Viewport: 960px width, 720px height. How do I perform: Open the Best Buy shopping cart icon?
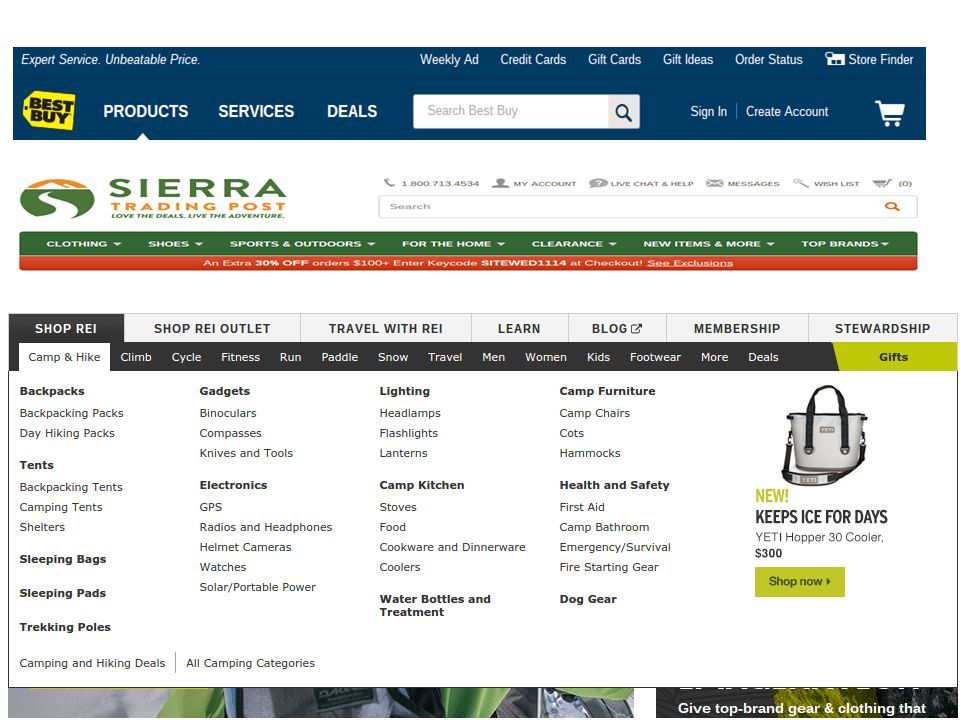[890, 113]
